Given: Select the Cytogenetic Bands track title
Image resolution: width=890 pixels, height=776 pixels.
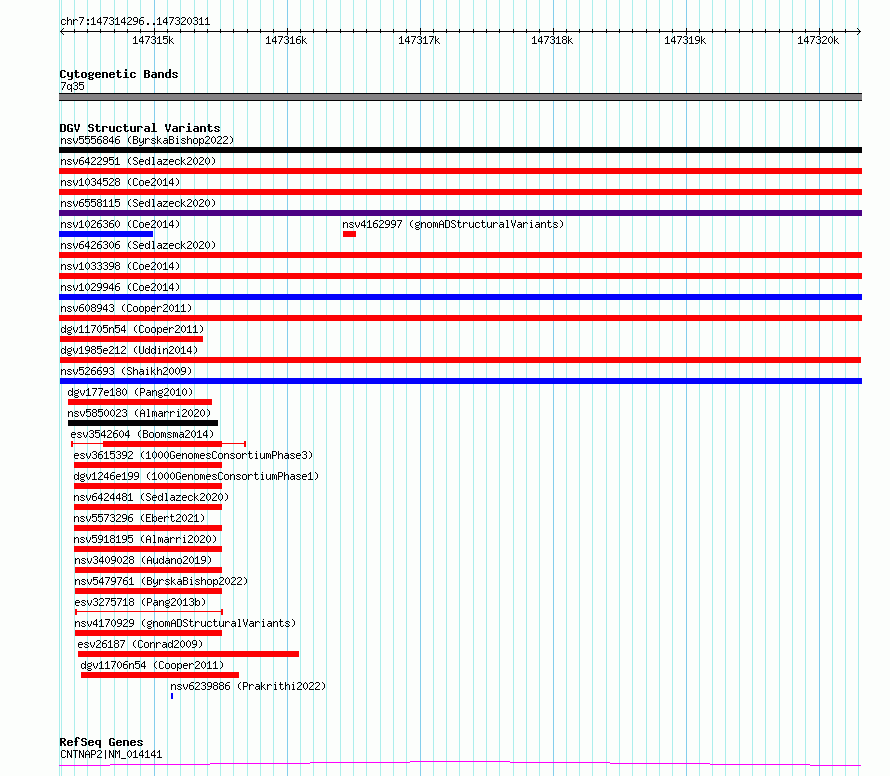Looking at the screenshot, I should (x=119, y=74).
